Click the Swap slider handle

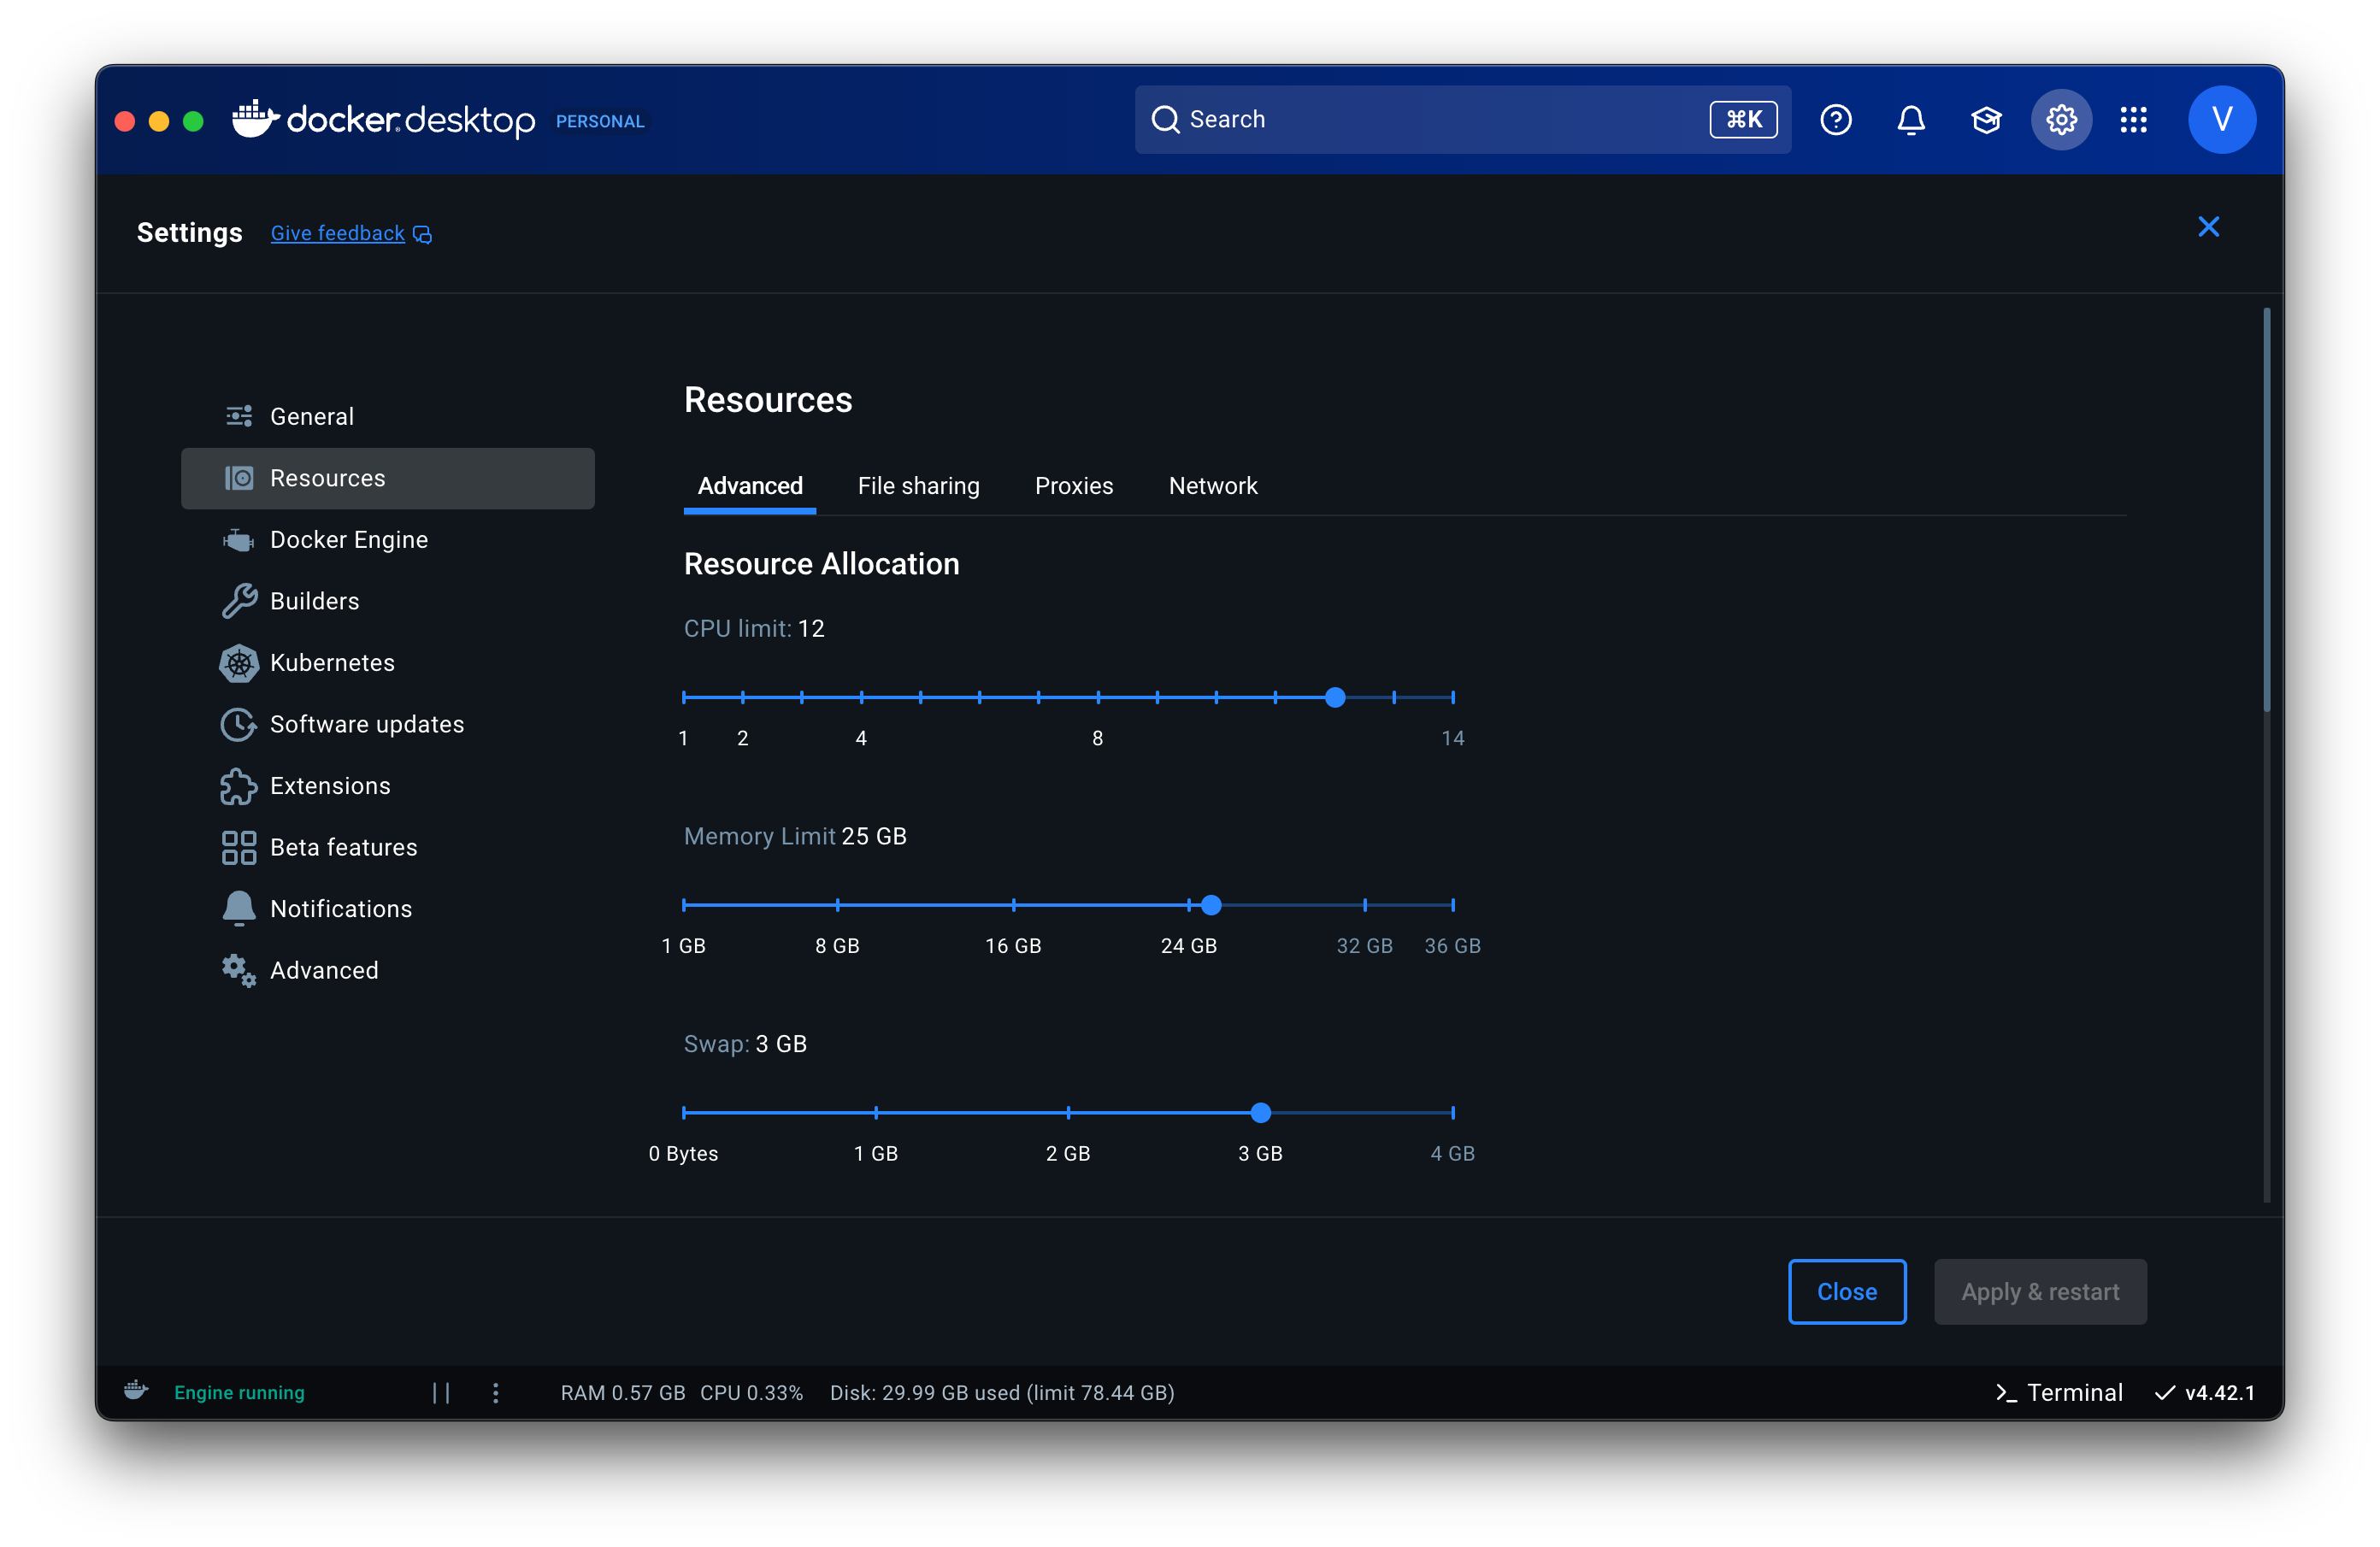(x=1261, y=1112)
